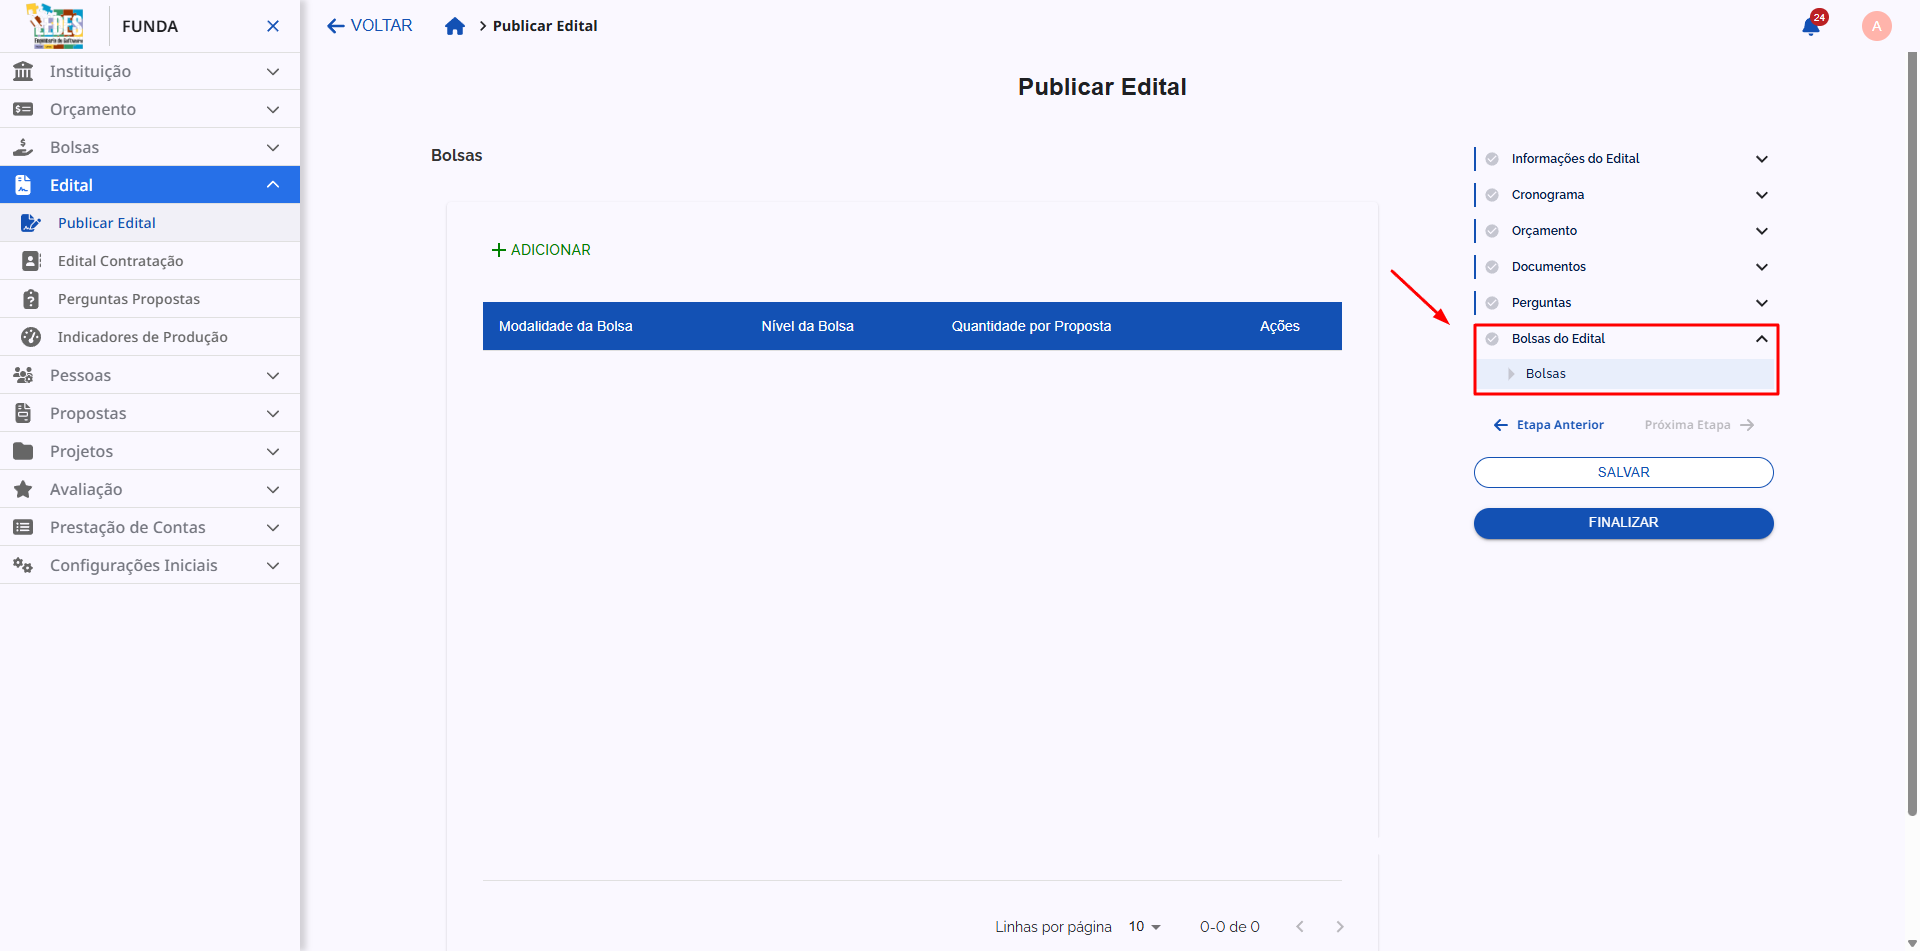Open the user avatar menu
The image size is (1920, 951).
pyautogui.click(x=1876, y=26)
